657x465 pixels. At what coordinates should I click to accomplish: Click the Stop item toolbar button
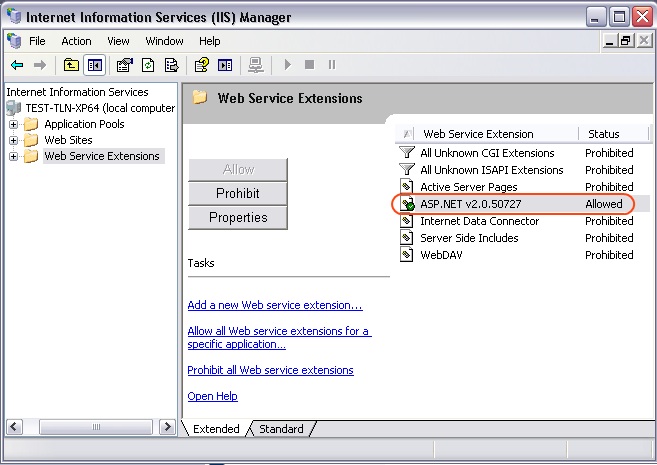[310, 65]
